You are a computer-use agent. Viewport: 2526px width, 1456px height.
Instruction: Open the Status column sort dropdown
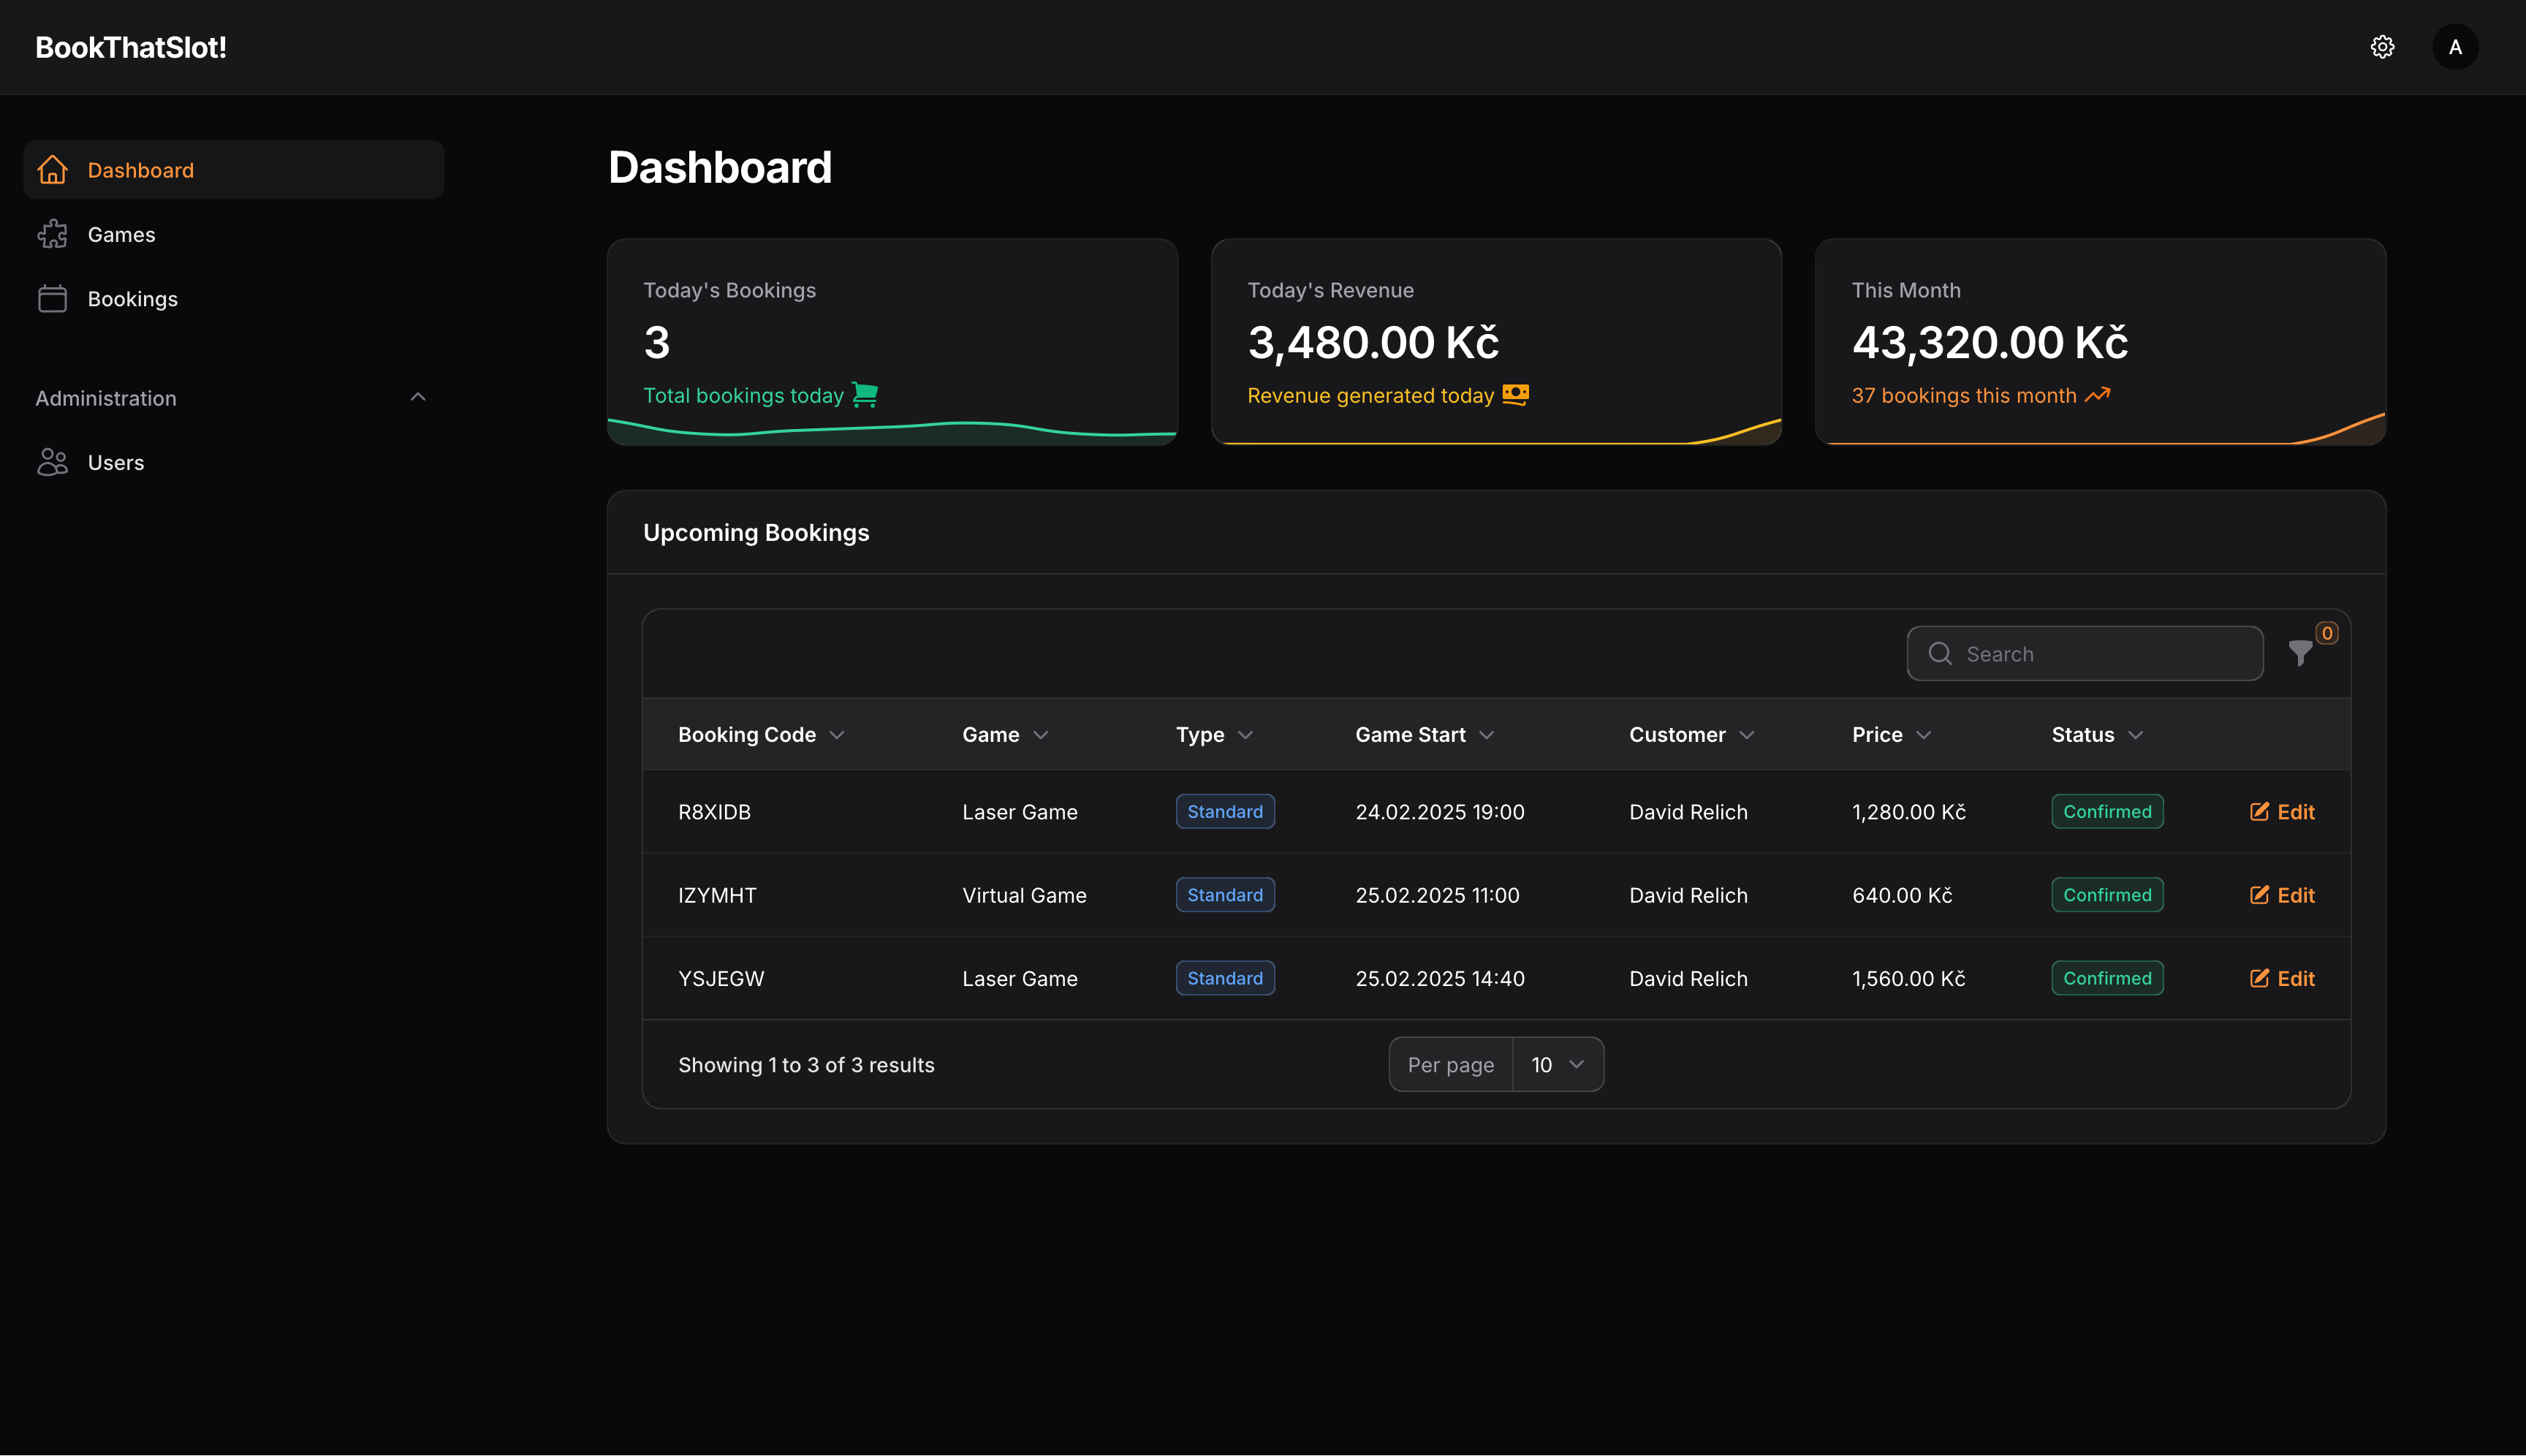(2136, 734)
